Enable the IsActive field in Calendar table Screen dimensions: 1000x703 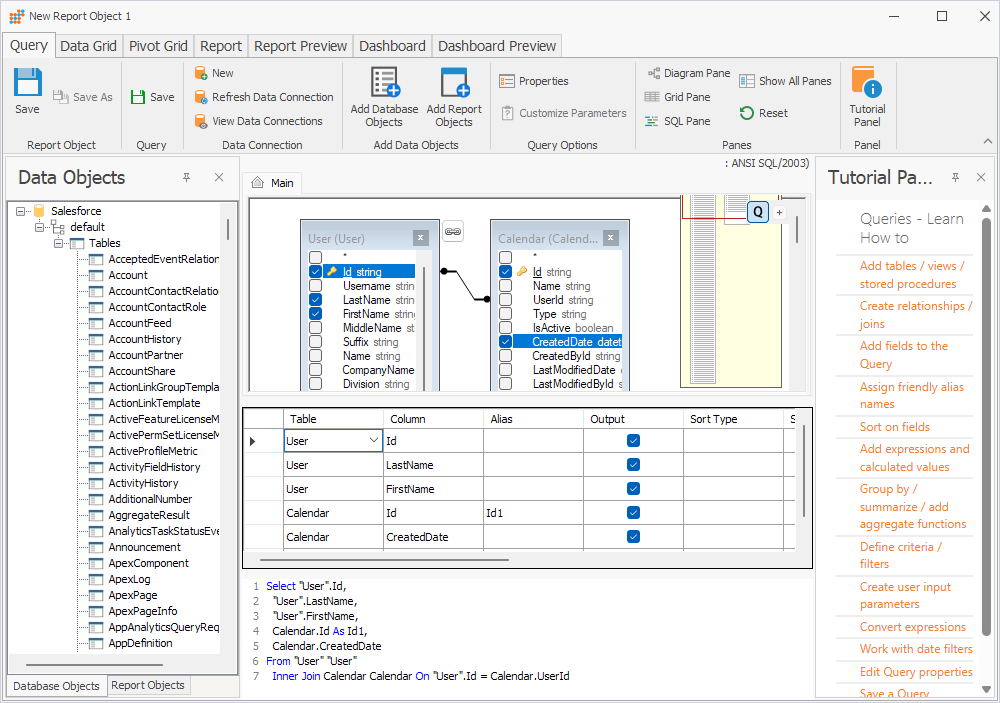(x=505, y=327)
